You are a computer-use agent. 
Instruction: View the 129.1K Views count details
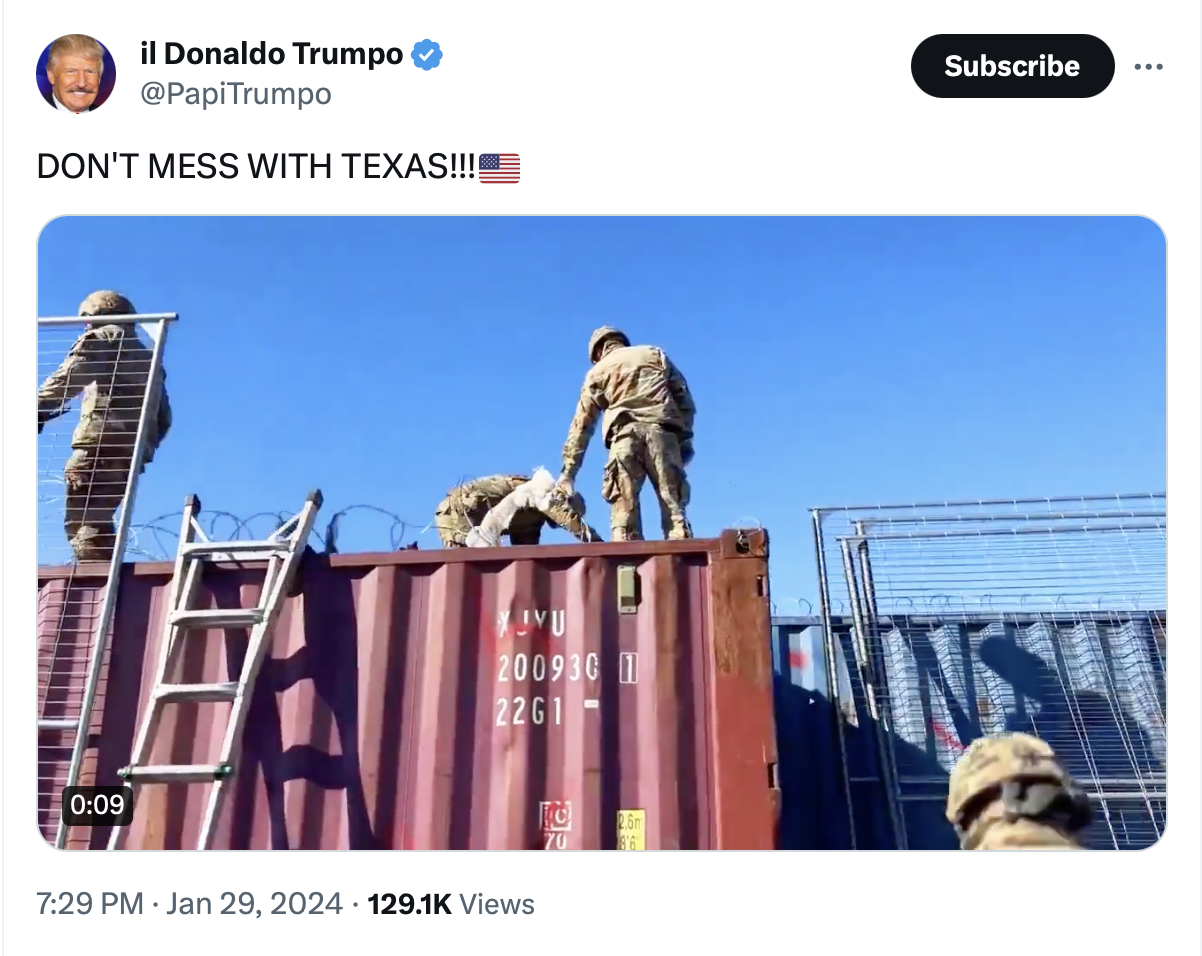pos(451,904)
